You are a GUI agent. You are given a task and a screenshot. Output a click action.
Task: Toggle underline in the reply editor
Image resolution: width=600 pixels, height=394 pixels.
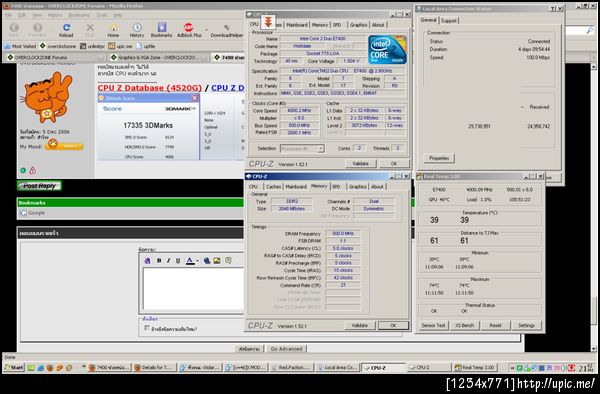point(178,260)
